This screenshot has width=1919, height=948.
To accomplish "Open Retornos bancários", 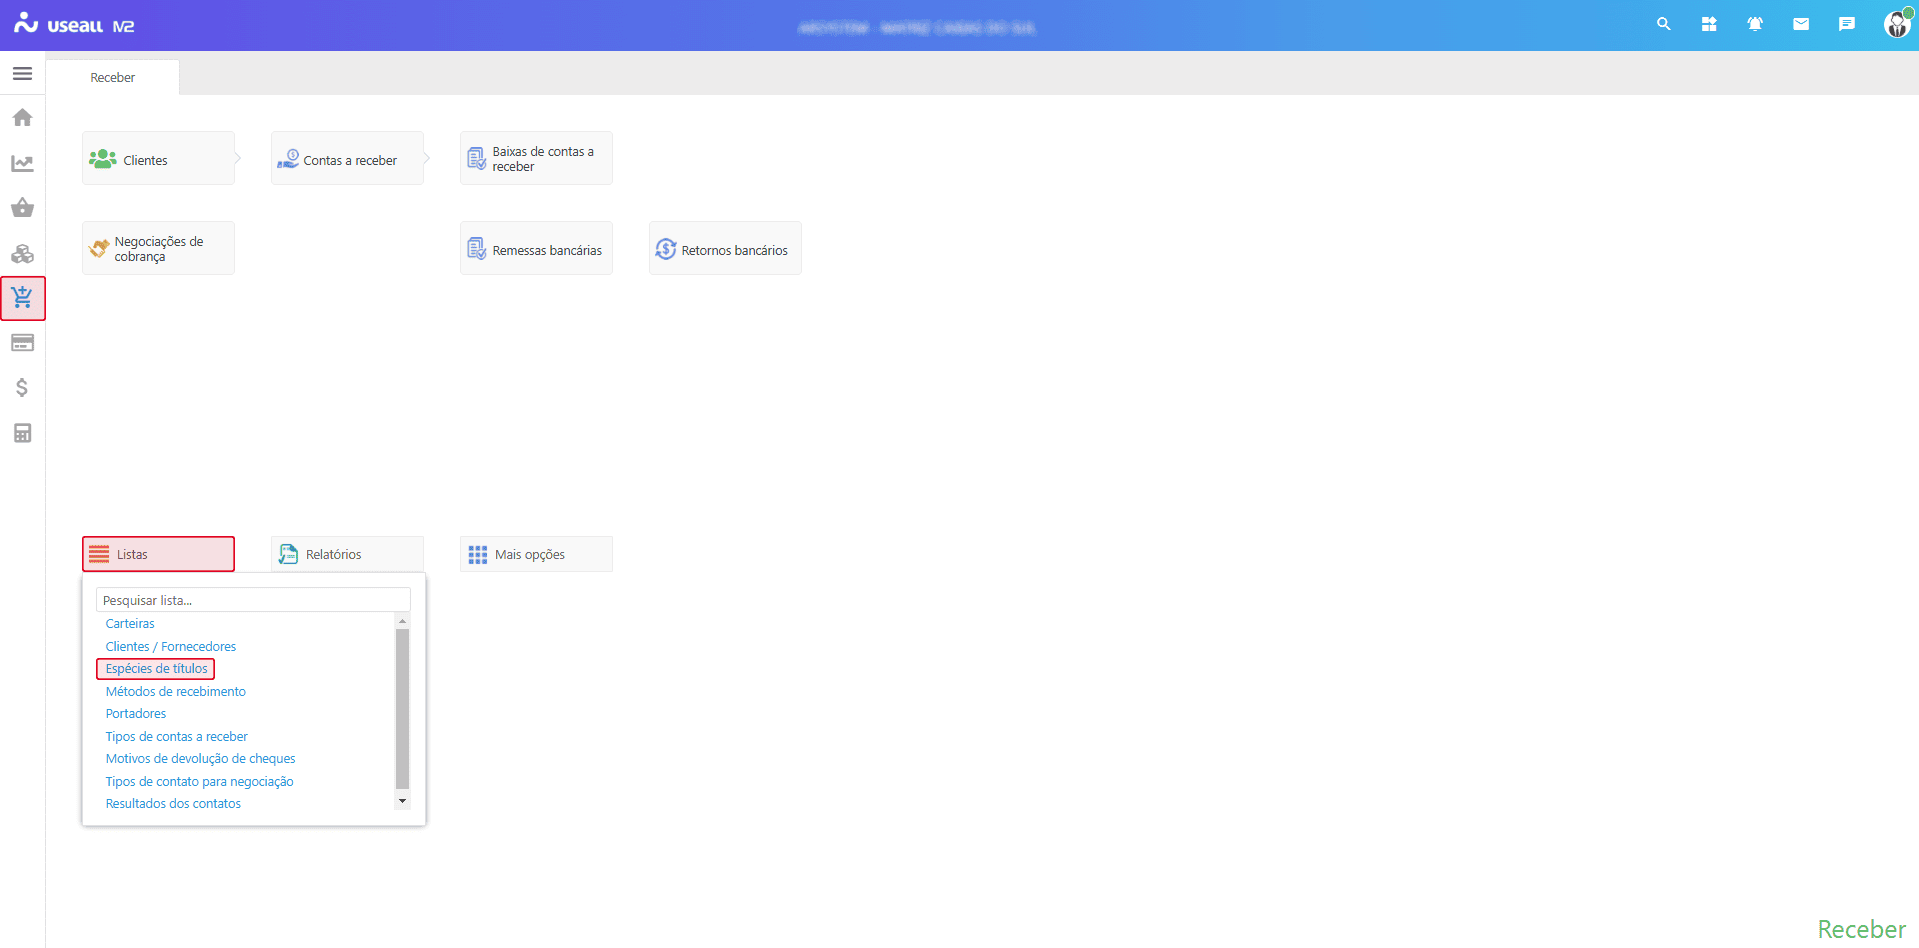I will tap(725, 249).
